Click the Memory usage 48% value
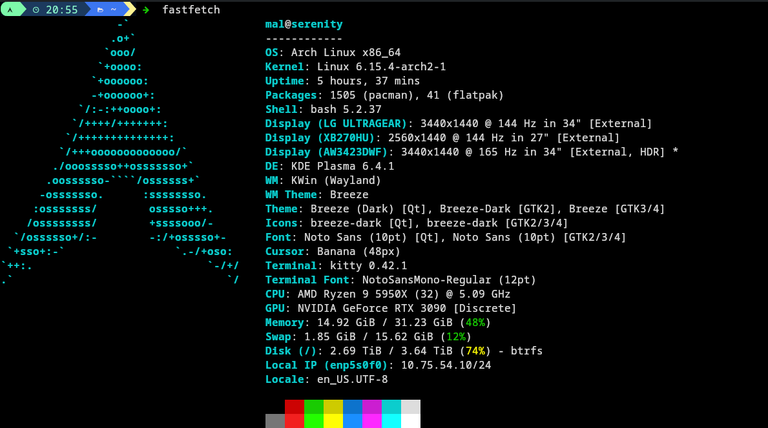Screen dimensions: 768x428 click(475, 322)
